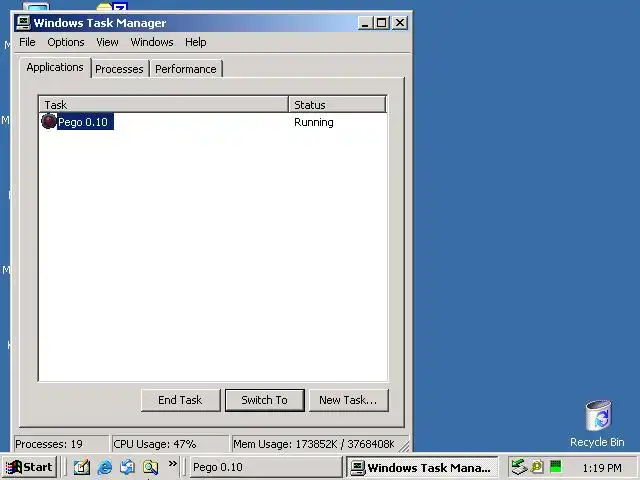The image size is (640, 480).
Task: Expand quick launch overflow chevron
Action: [173, 464]
